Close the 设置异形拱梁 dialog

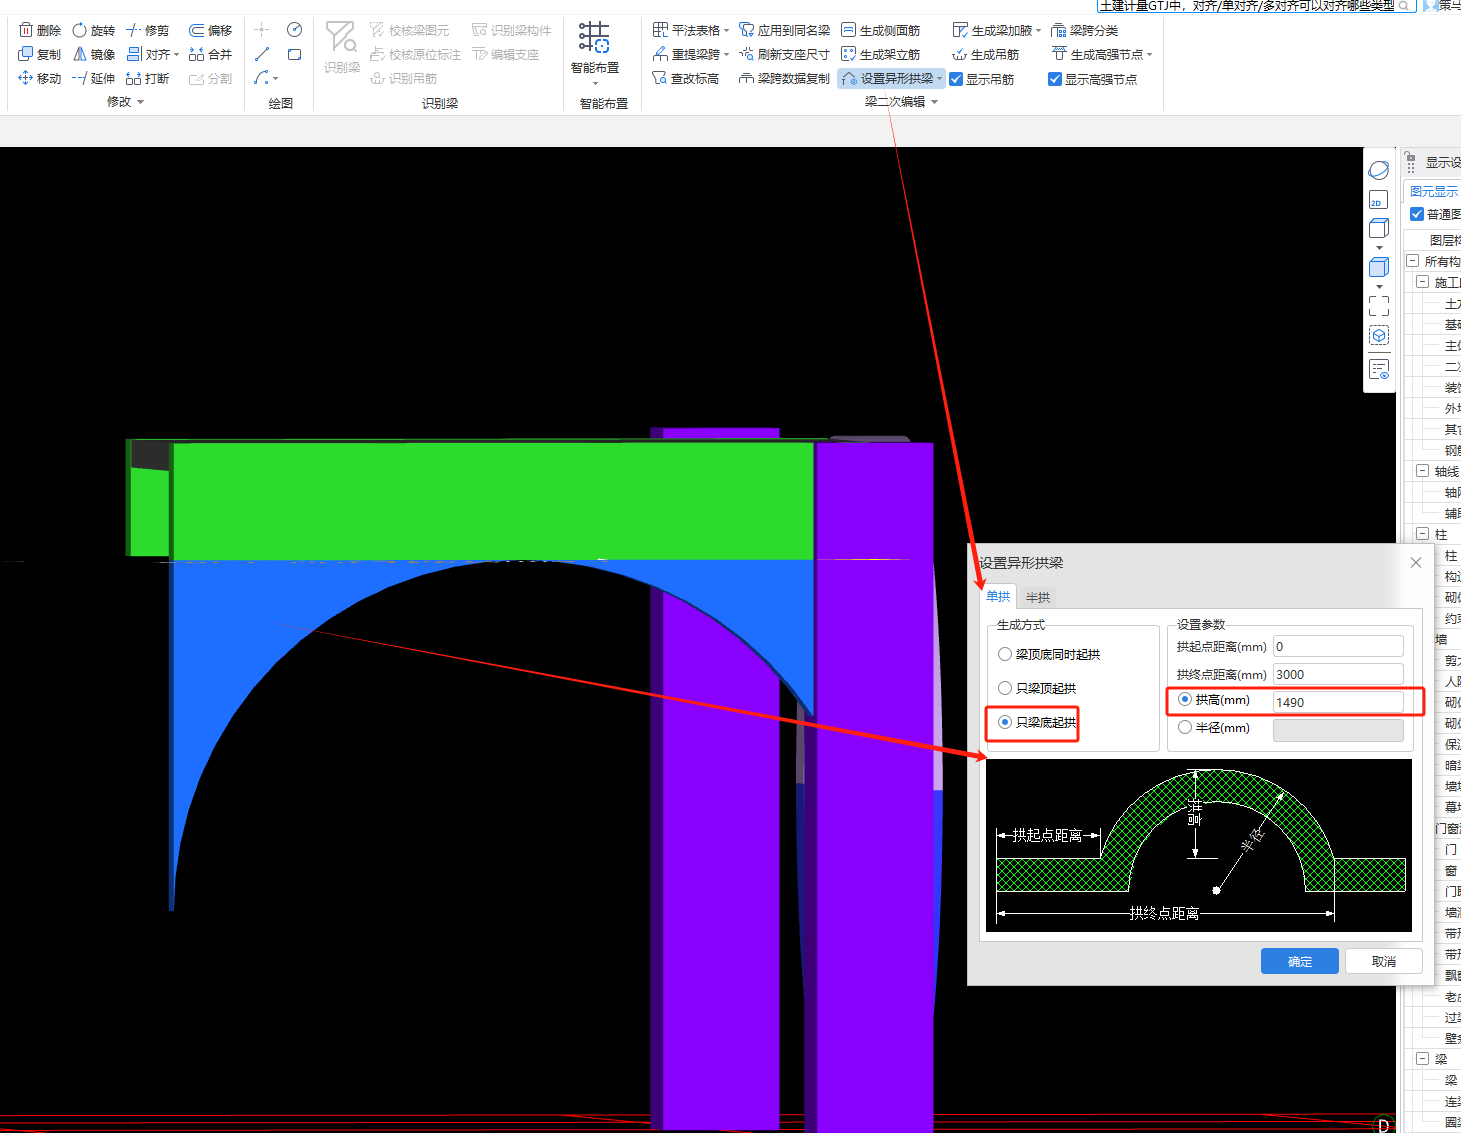pyautogui.click(x=1416, y=563)
